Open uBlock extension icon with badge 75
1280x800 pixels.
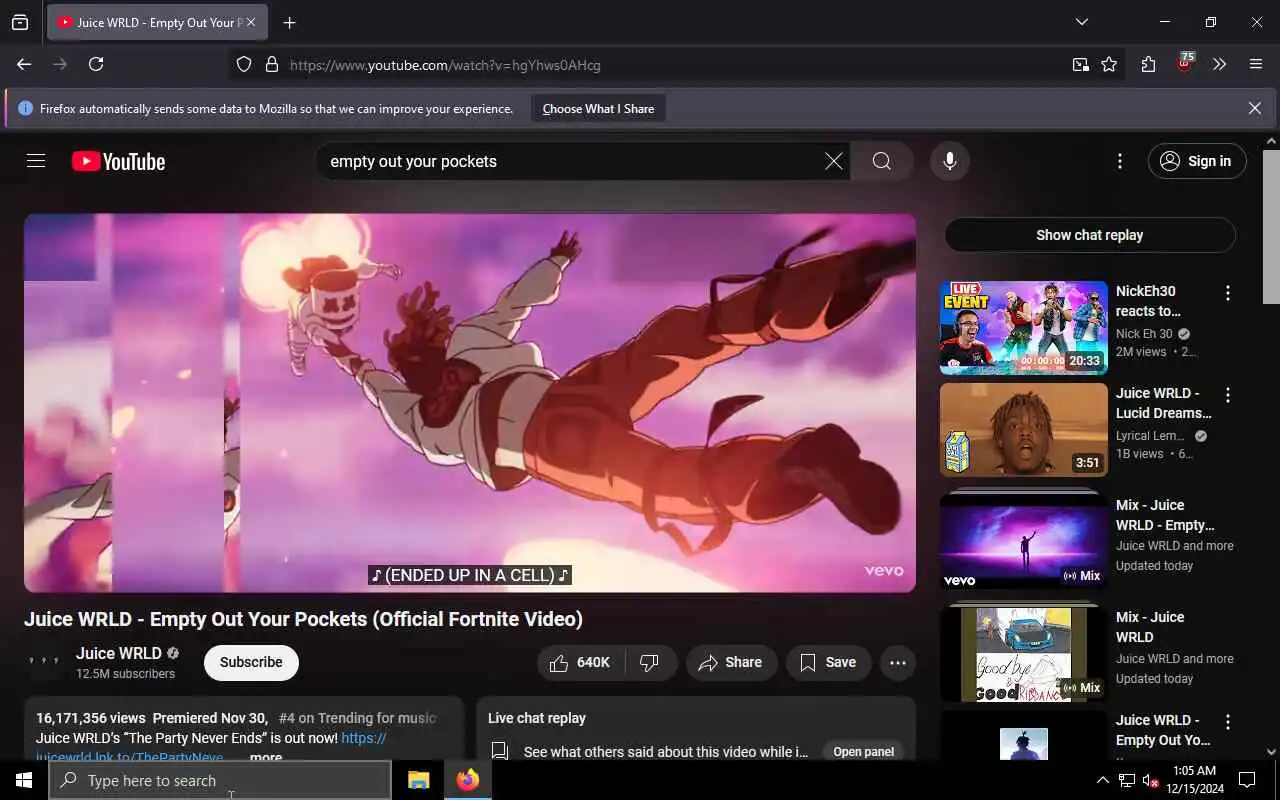coord(1185,63)
